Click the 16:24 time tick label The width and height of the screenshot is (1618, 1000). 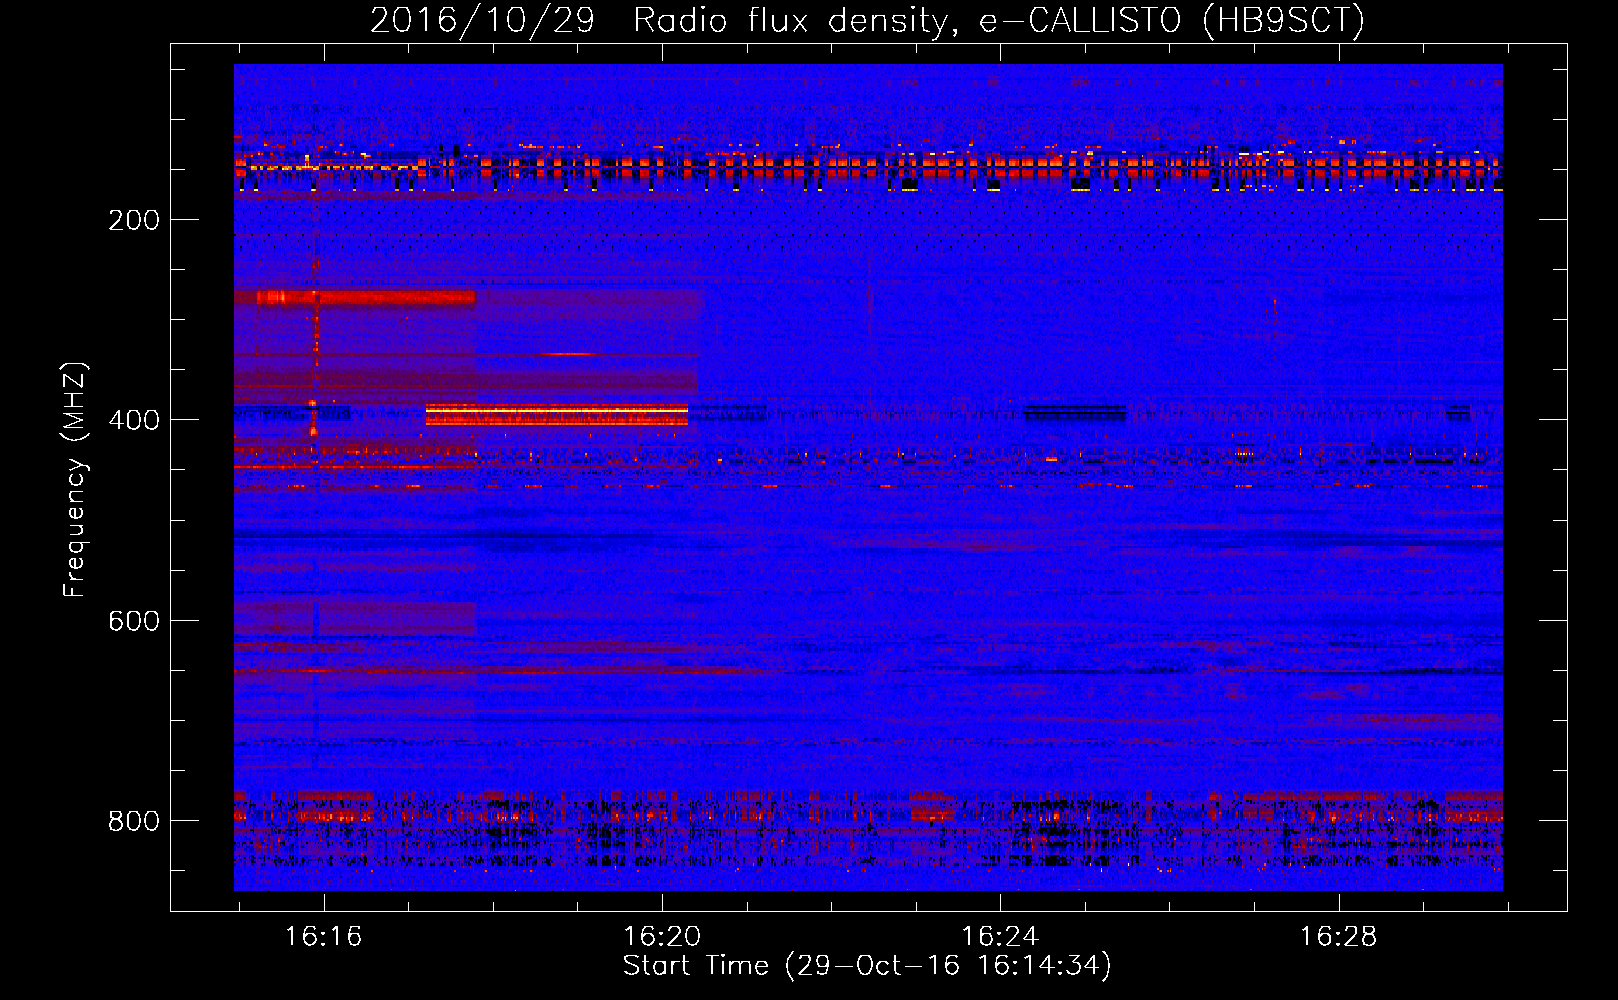pos(999,936)
